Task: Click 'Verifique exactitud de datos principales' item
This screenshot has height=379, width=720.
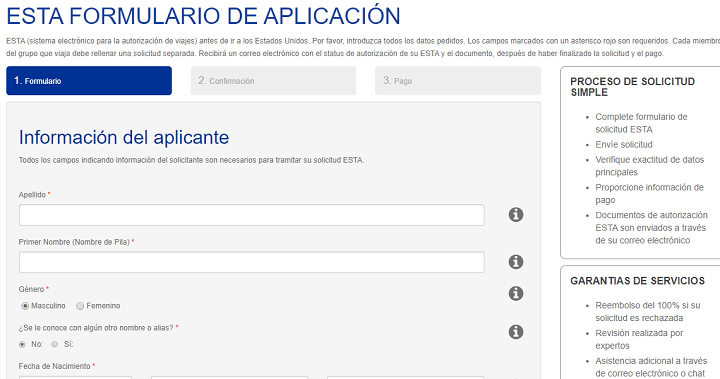Action: pos(649,166)
